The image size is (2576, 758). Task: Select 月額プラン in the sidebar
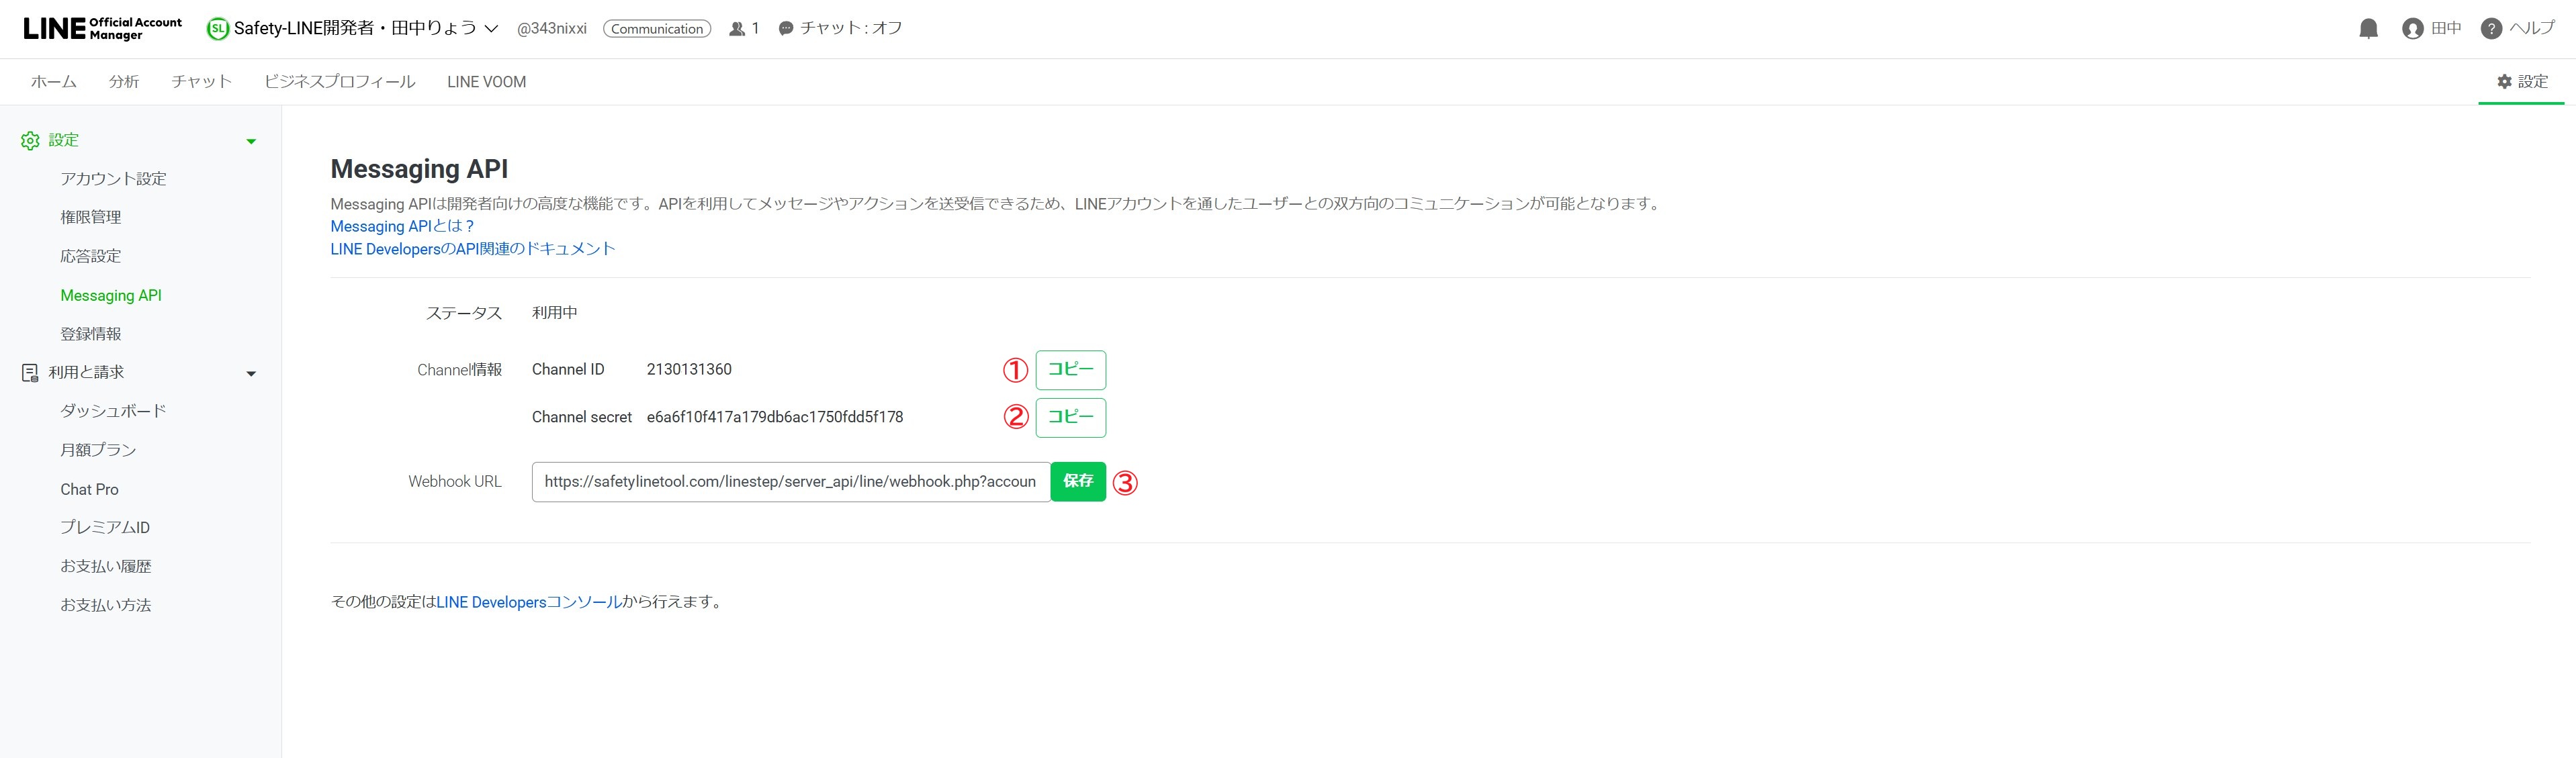pos(98,450)
